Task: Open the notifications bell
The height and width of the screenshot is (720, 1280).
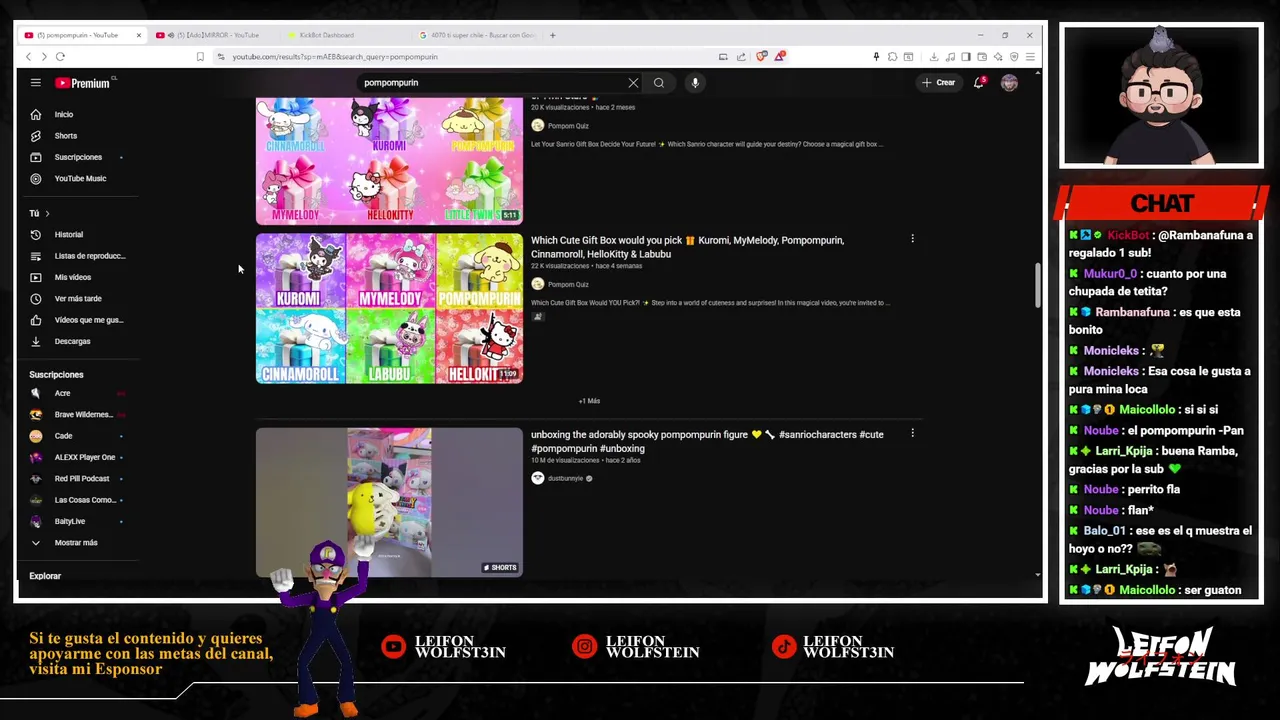Action: [x=979, y=83]
